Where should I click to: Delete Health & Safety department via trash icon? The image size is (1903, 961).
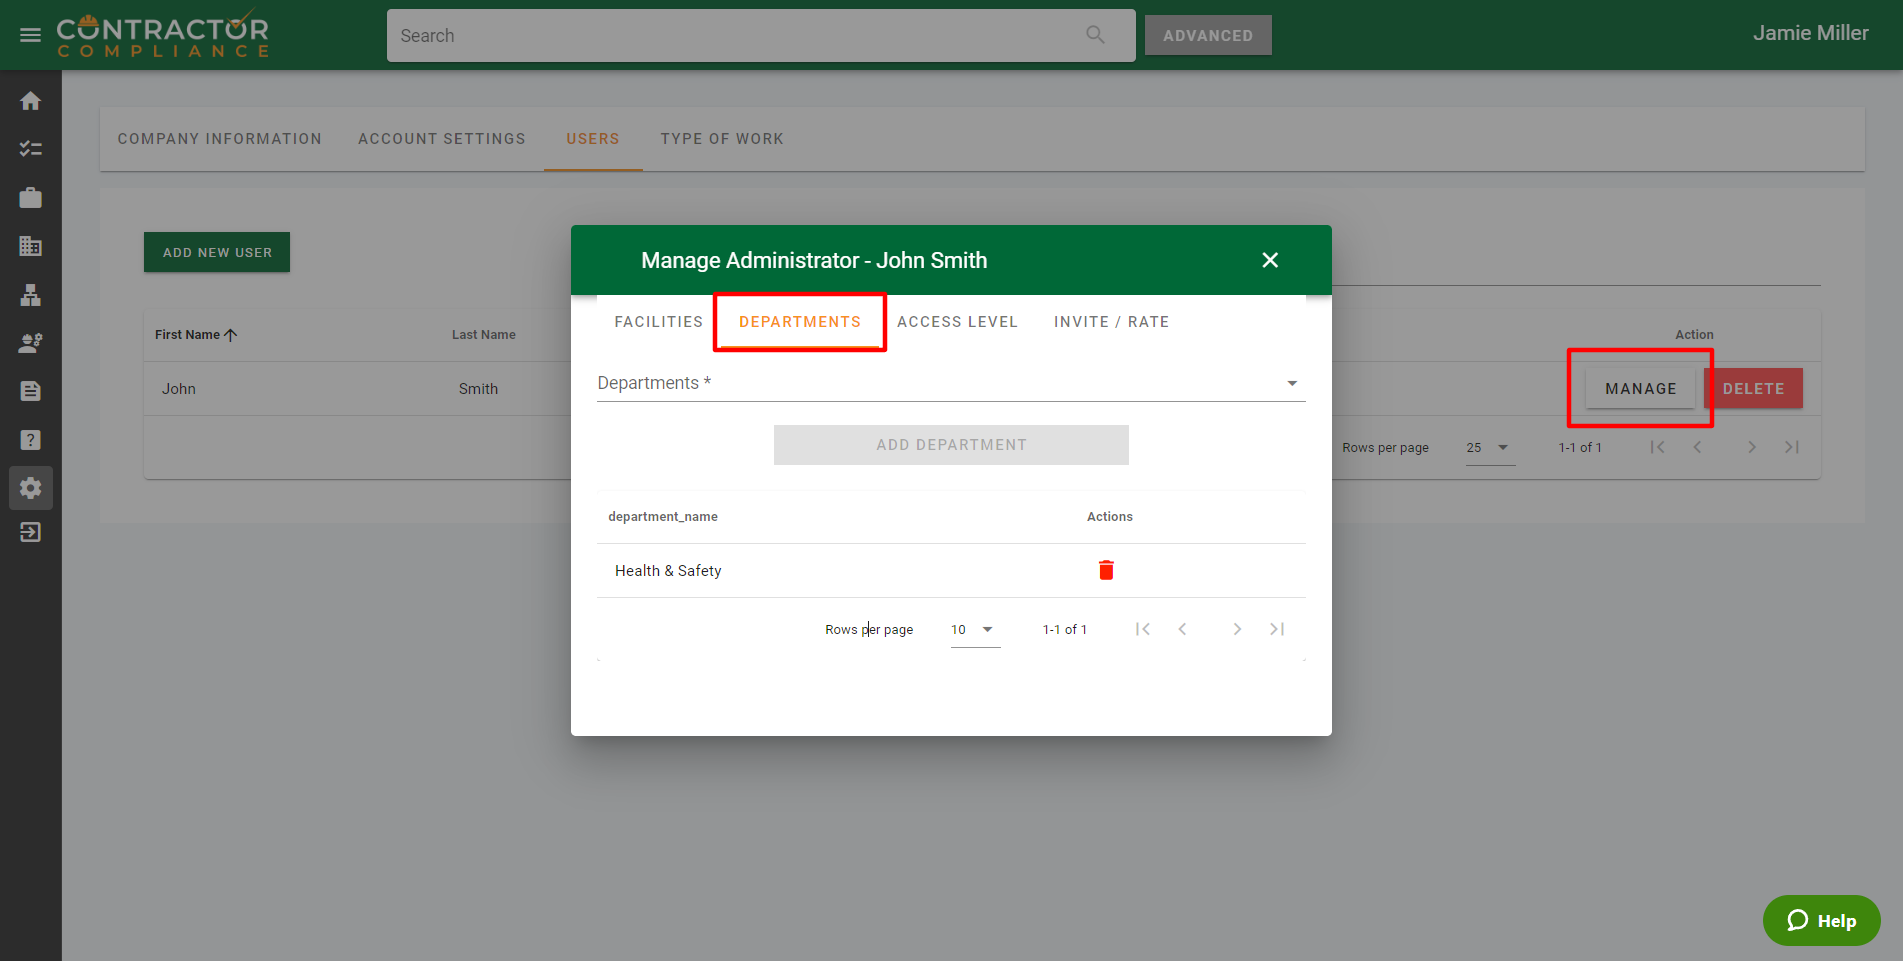[1106, 570]
